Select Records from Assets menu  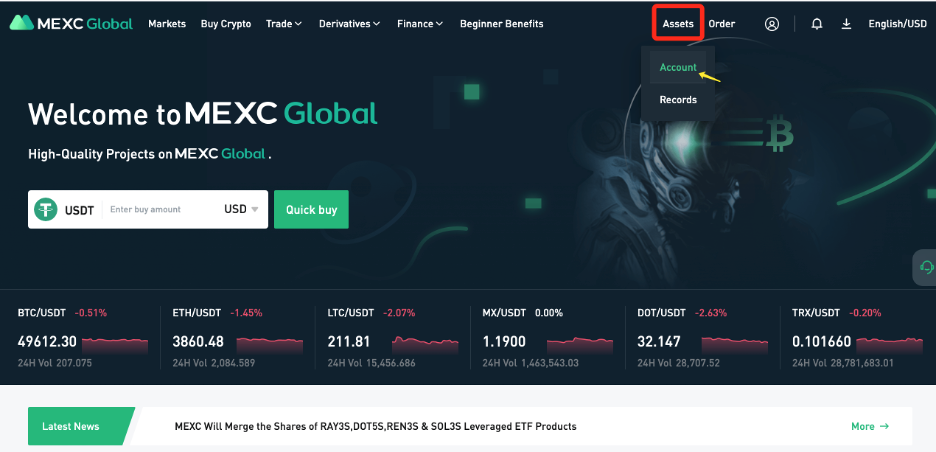(x=678, y=100)
